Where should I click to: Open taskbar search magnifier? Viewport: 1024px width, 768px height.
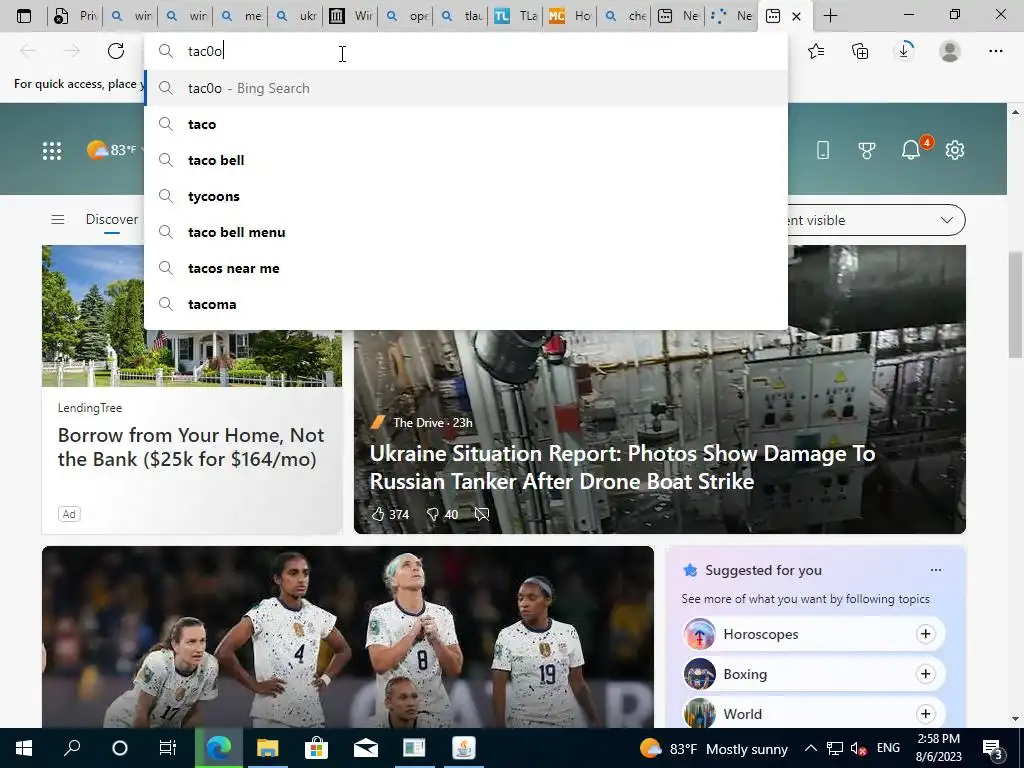pos(72,748)
